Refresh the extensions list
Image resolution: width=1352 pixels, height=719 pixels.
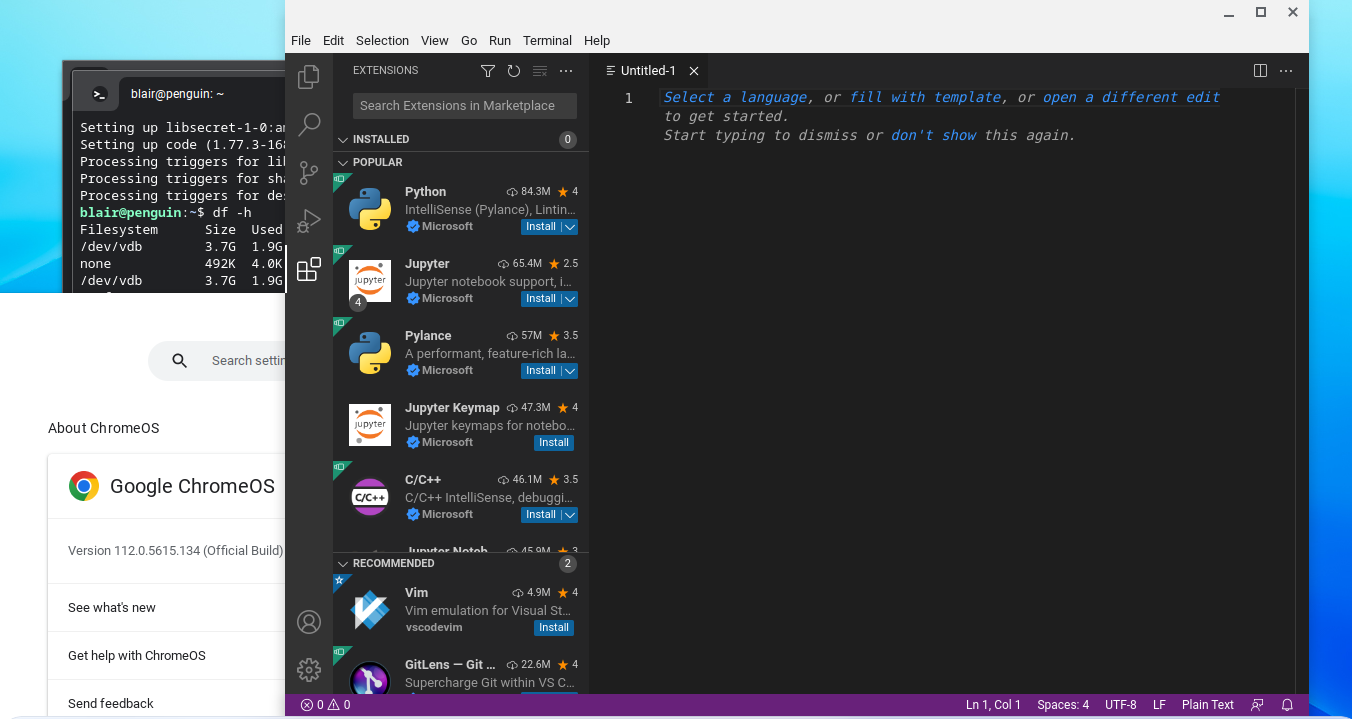pos(514,71)
